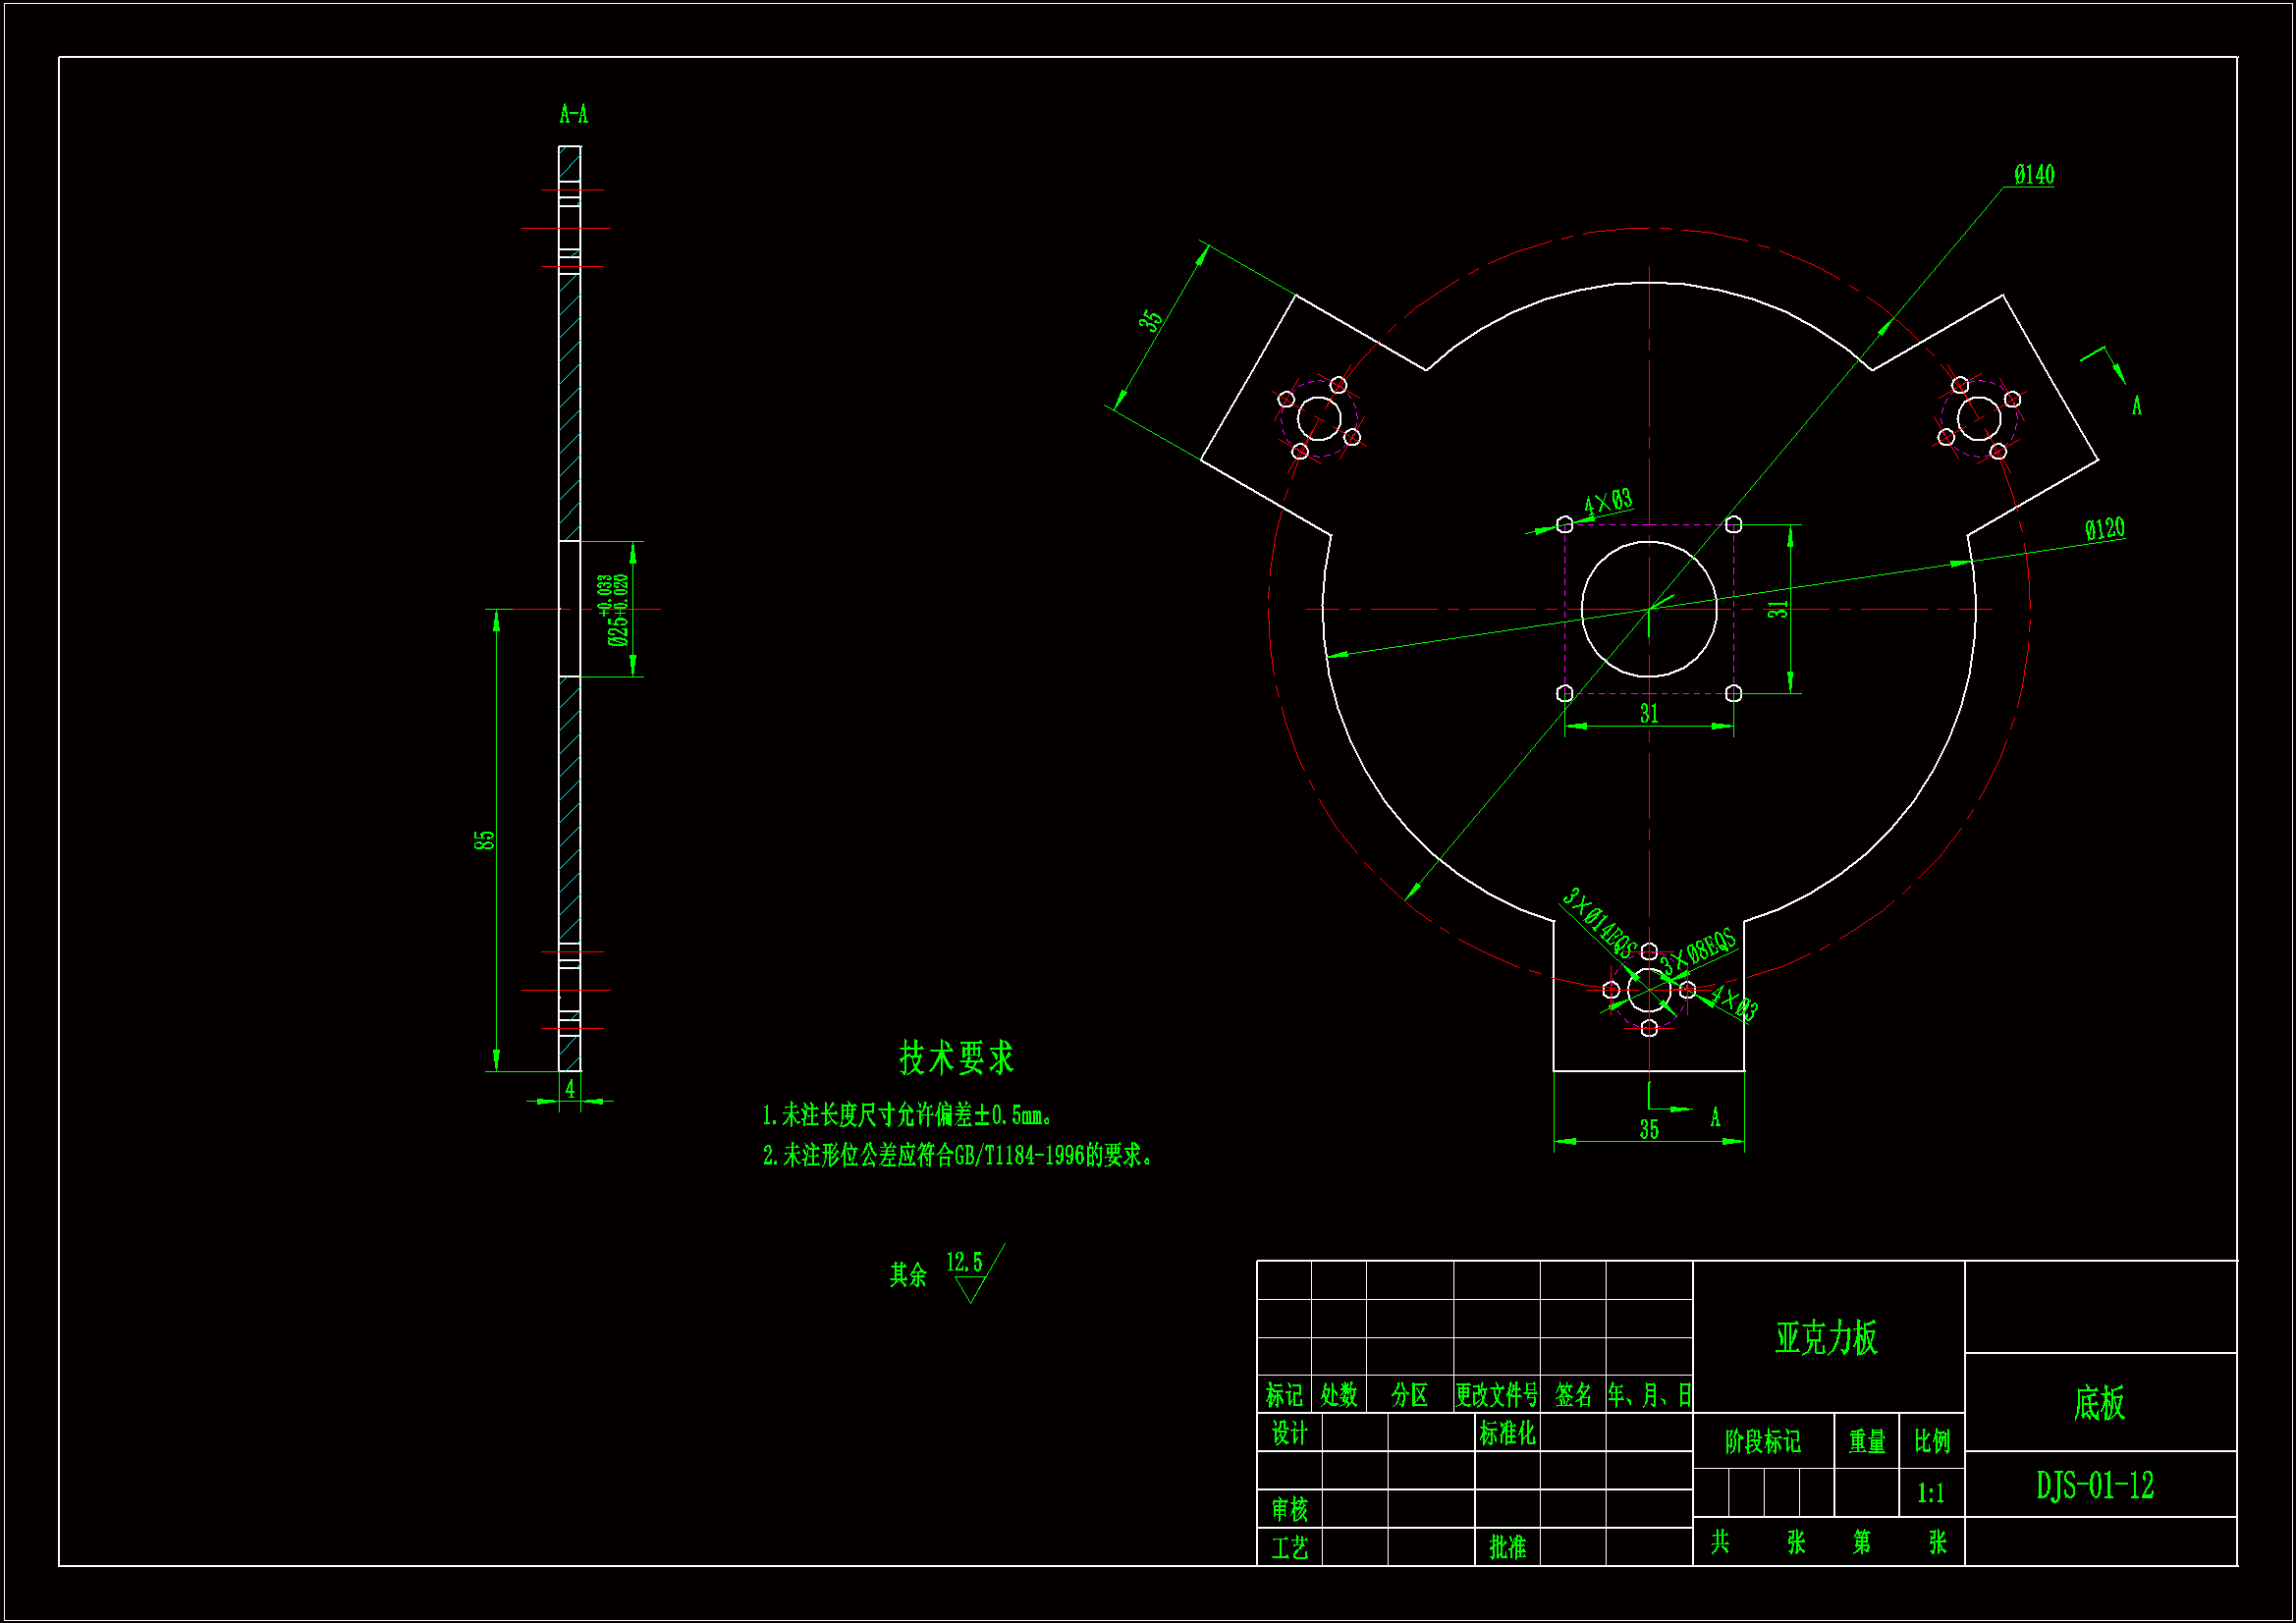Click the 35 dimension below bottom tab
Screen dimensions: 2296x1623
[1649, 1130]
